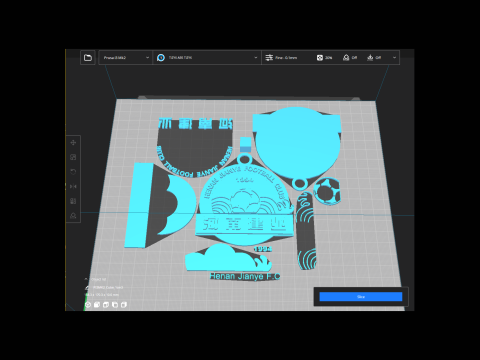Select the Rotate tool in left toolbar
The height and width of the screenshot is (360, 480).
[x=73, y=172]
